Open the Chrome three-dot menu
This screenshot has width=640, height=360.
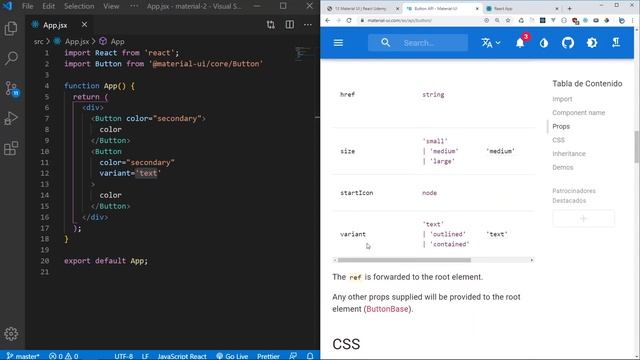coord(633,20)
